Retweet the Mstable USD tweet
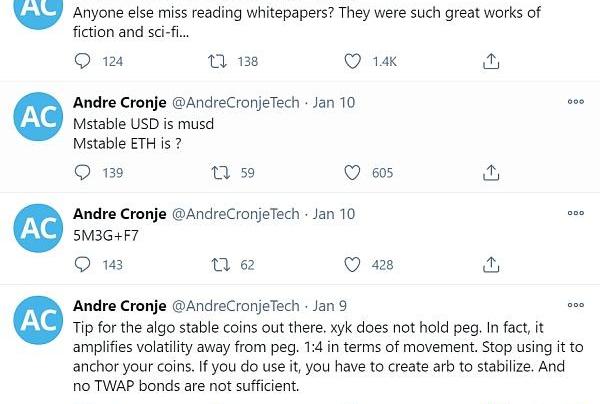Screen dimensions: 600x404 coord(215,173)
